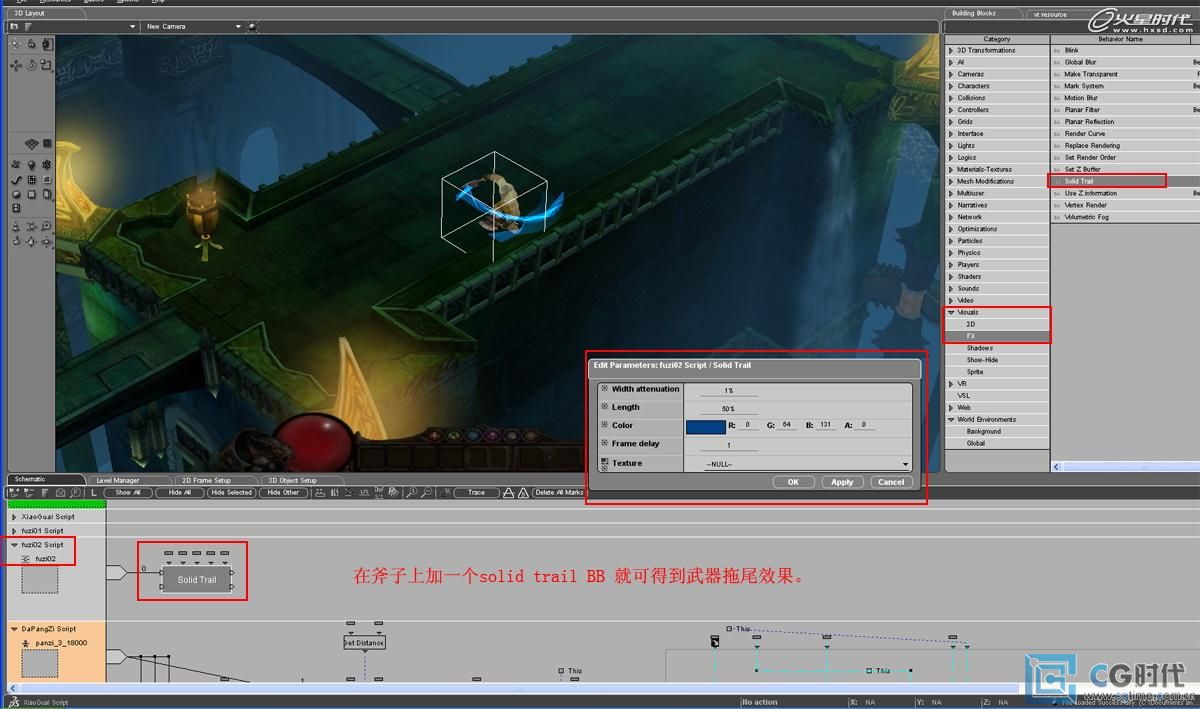
Task: Click the blue Color swatch
Action: tap(706, 426)
